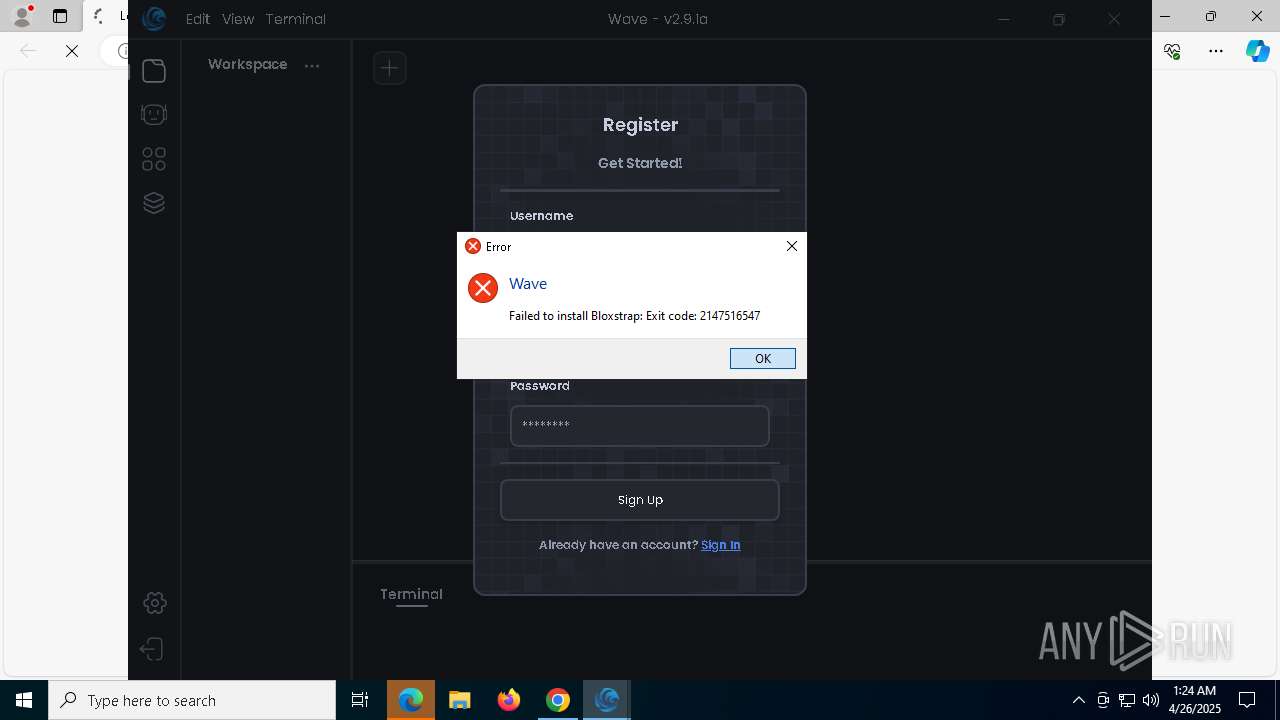Viewport: 1280px width, 720px height.
Task: Show hidden system tray icons
Action: click(x=1078, y=700)
